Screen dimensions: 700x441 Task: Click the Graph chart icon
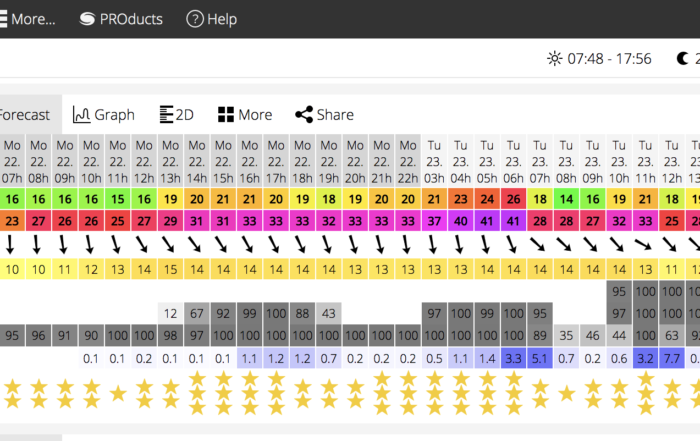point(81,115)
